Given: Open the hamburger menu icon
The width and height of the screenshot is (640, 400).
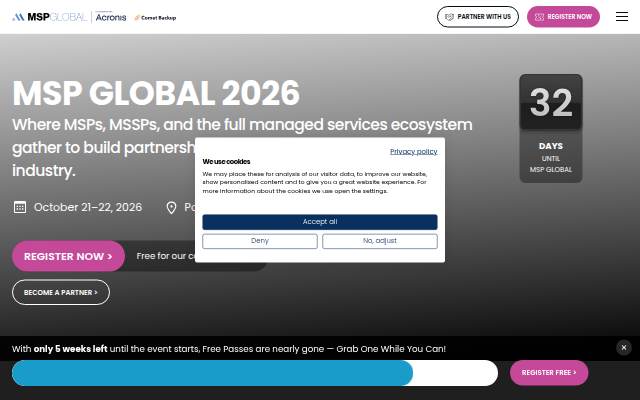Looking at the screenshot, I should pyautogui.click(x=622, y=16).
